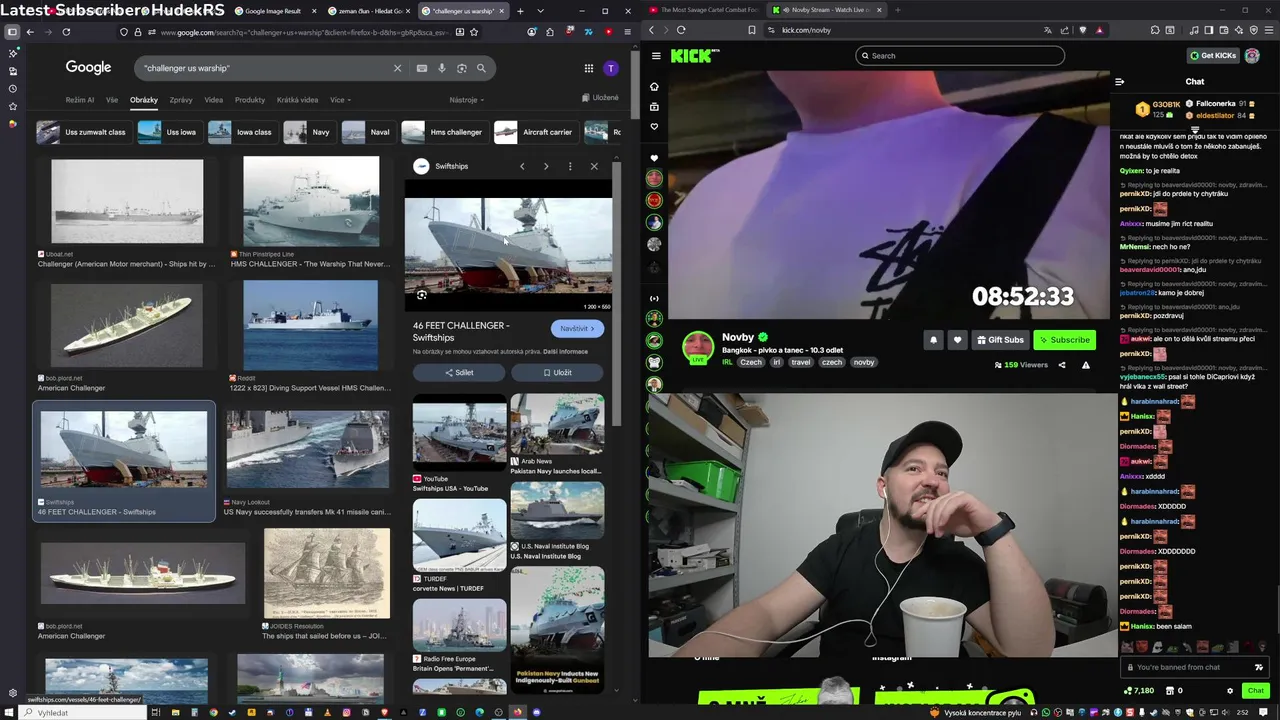Click the green Subscribe button

(1064, 340)
